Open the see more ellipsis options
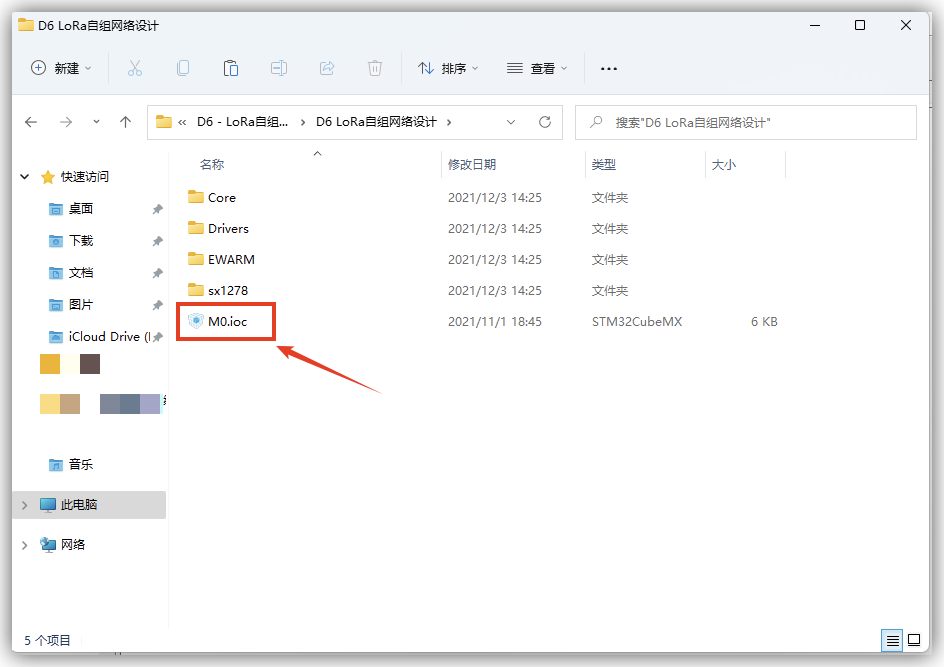The width and height of the screenshot is (944, 667). click(608, 69)
